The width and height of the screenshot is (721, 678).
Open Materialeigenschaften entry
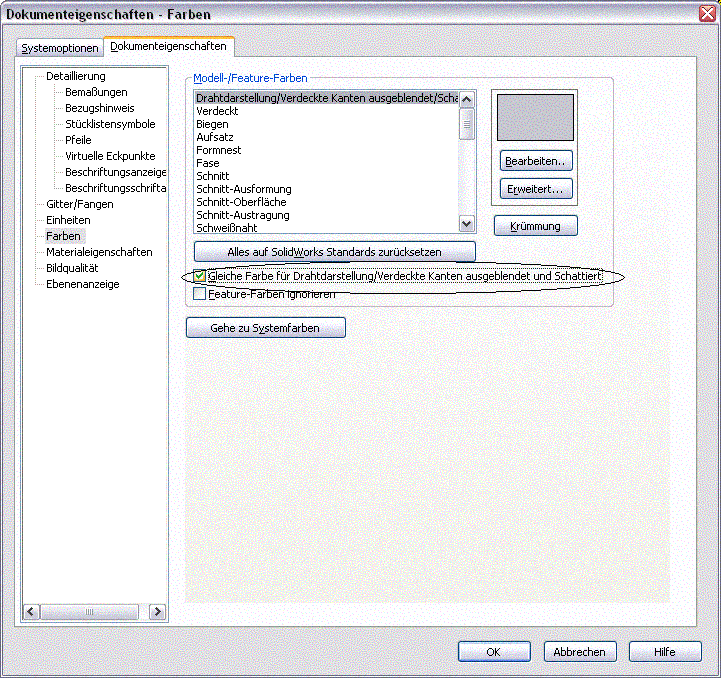99,253
